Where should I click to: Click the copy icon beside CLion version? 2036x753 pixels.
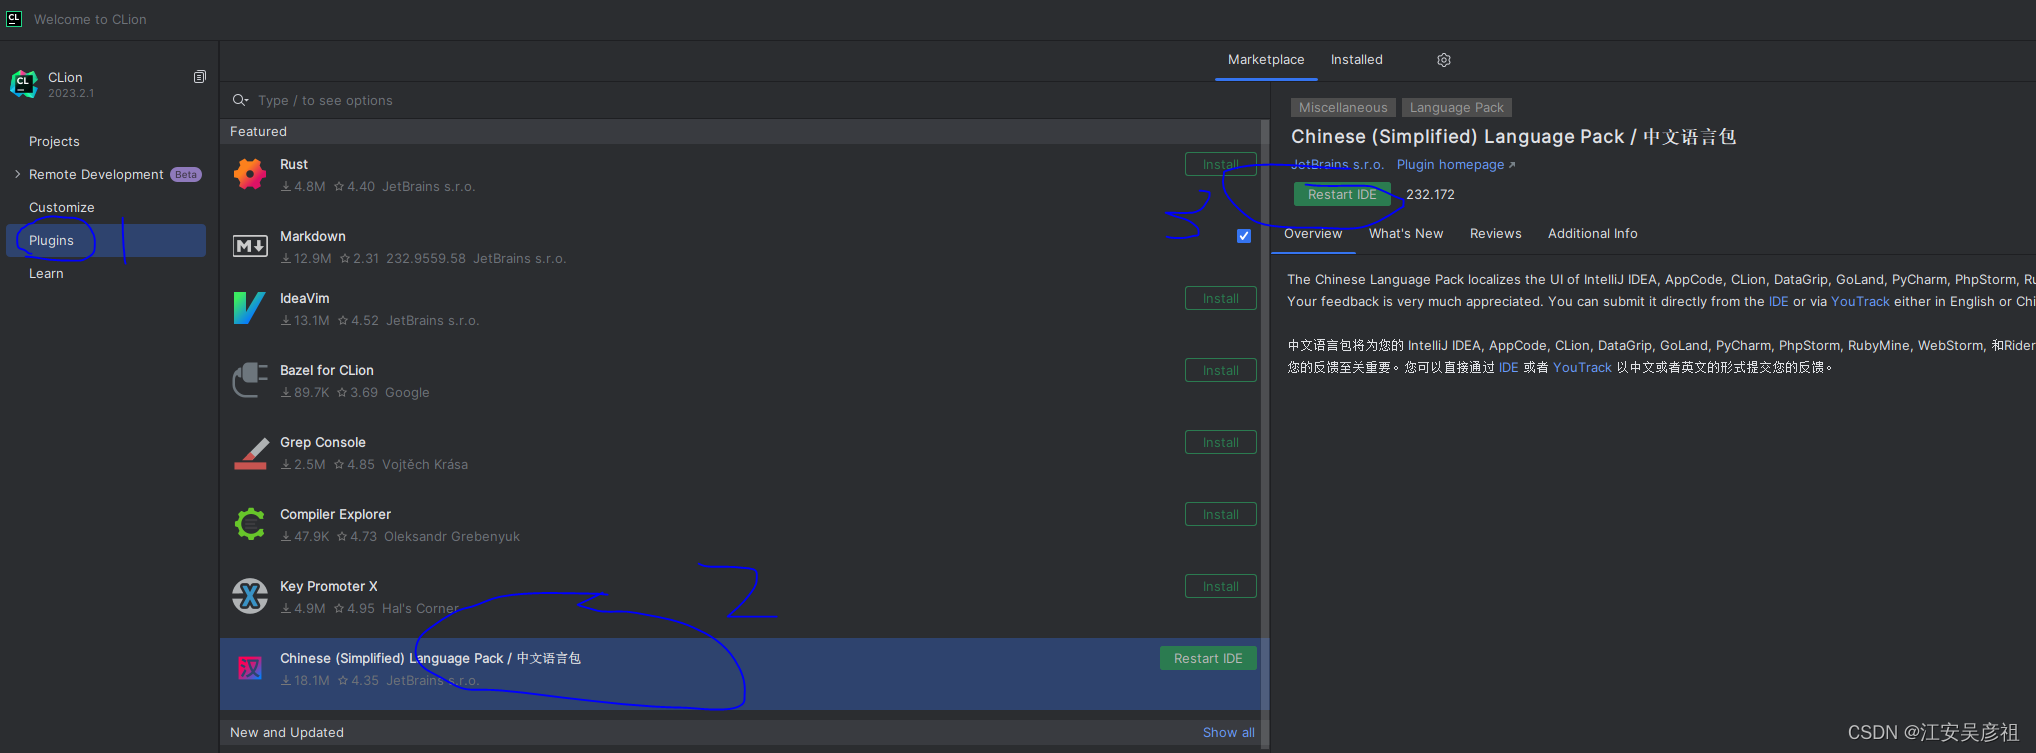pyautogui.click(x=200, y=77)
